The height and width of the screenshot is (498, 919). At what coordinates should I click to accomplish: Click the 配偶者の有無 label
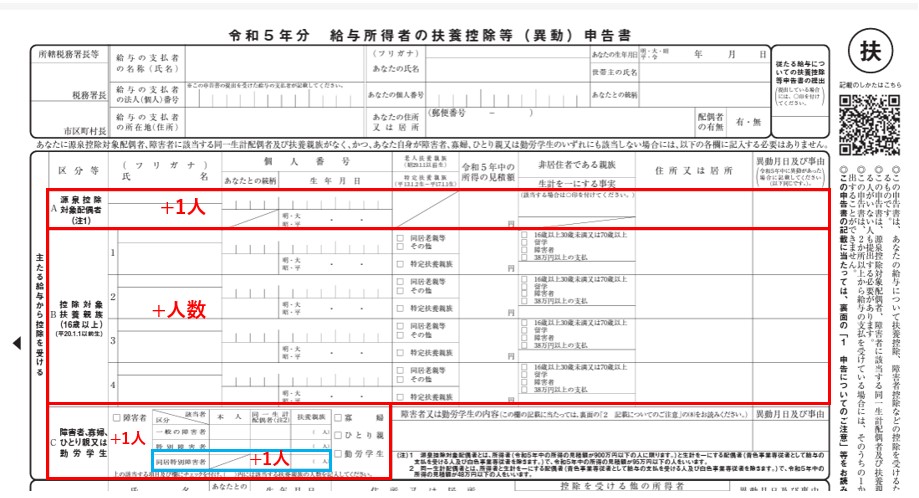710,122
